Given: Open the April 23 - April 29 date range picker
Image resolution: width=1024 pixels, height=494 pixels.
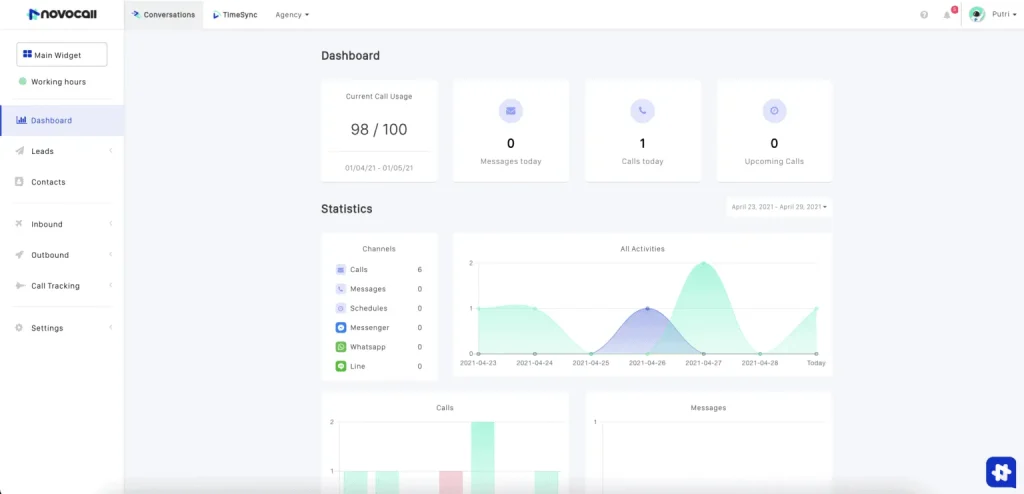Looking at the screenshot, I should pyautogui.click(x=779, y=207).
